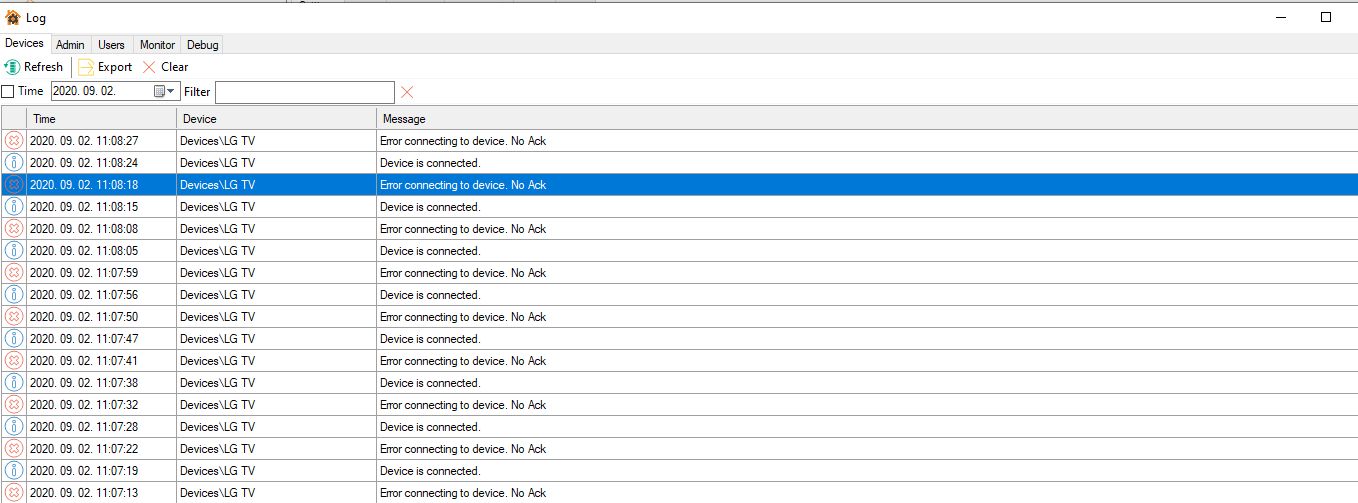Clear the filter with the red X
The image size is (1358, 503).
(407, 92)
